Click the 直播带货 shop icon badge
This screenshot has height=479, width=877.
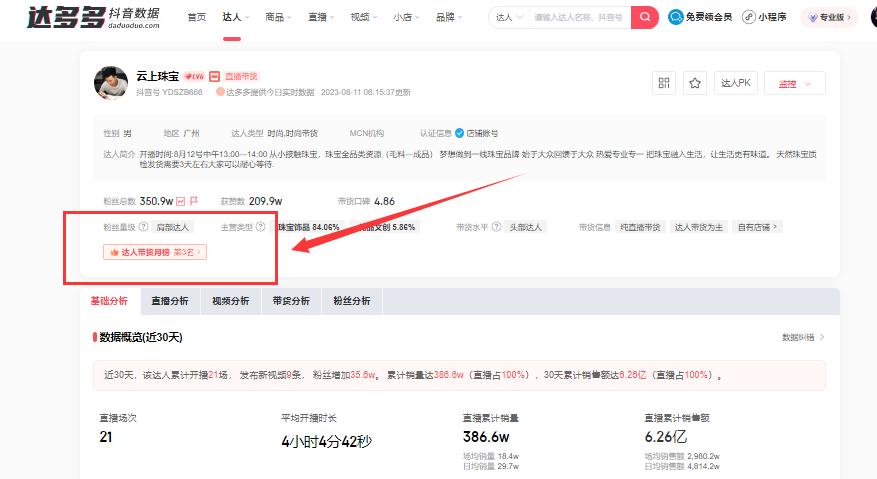click(x=214, y=76)
